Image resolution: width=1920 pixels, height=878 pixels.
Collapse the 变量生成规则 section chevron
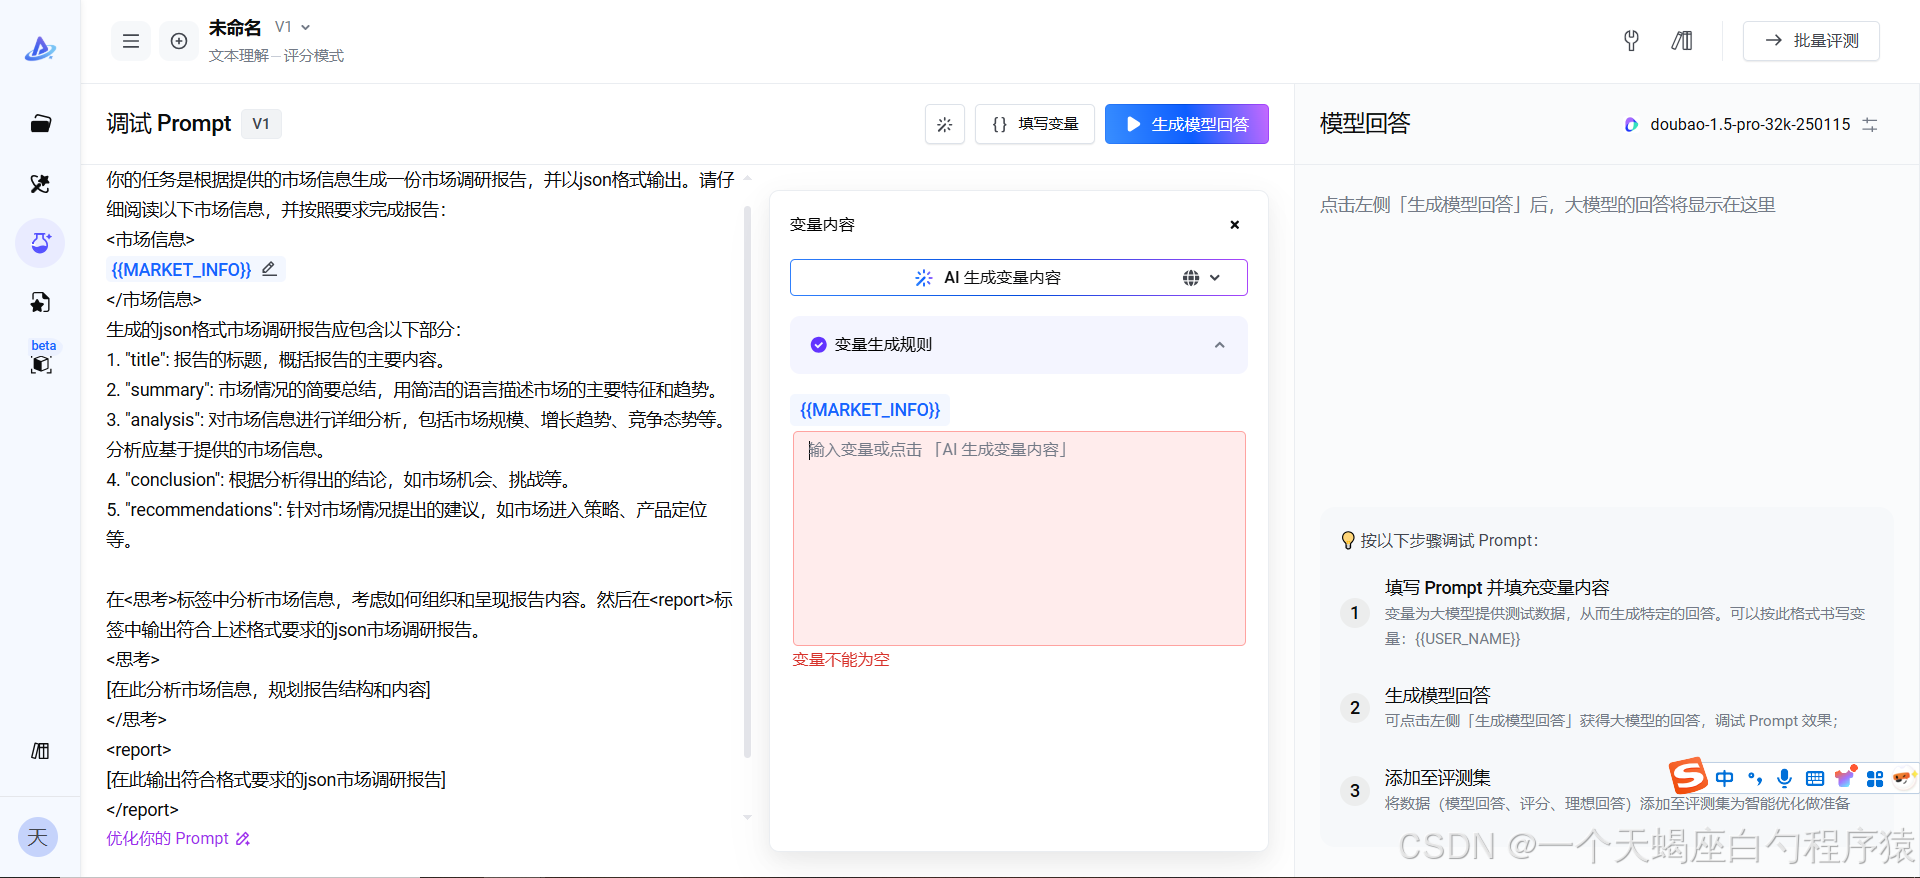1219,345
